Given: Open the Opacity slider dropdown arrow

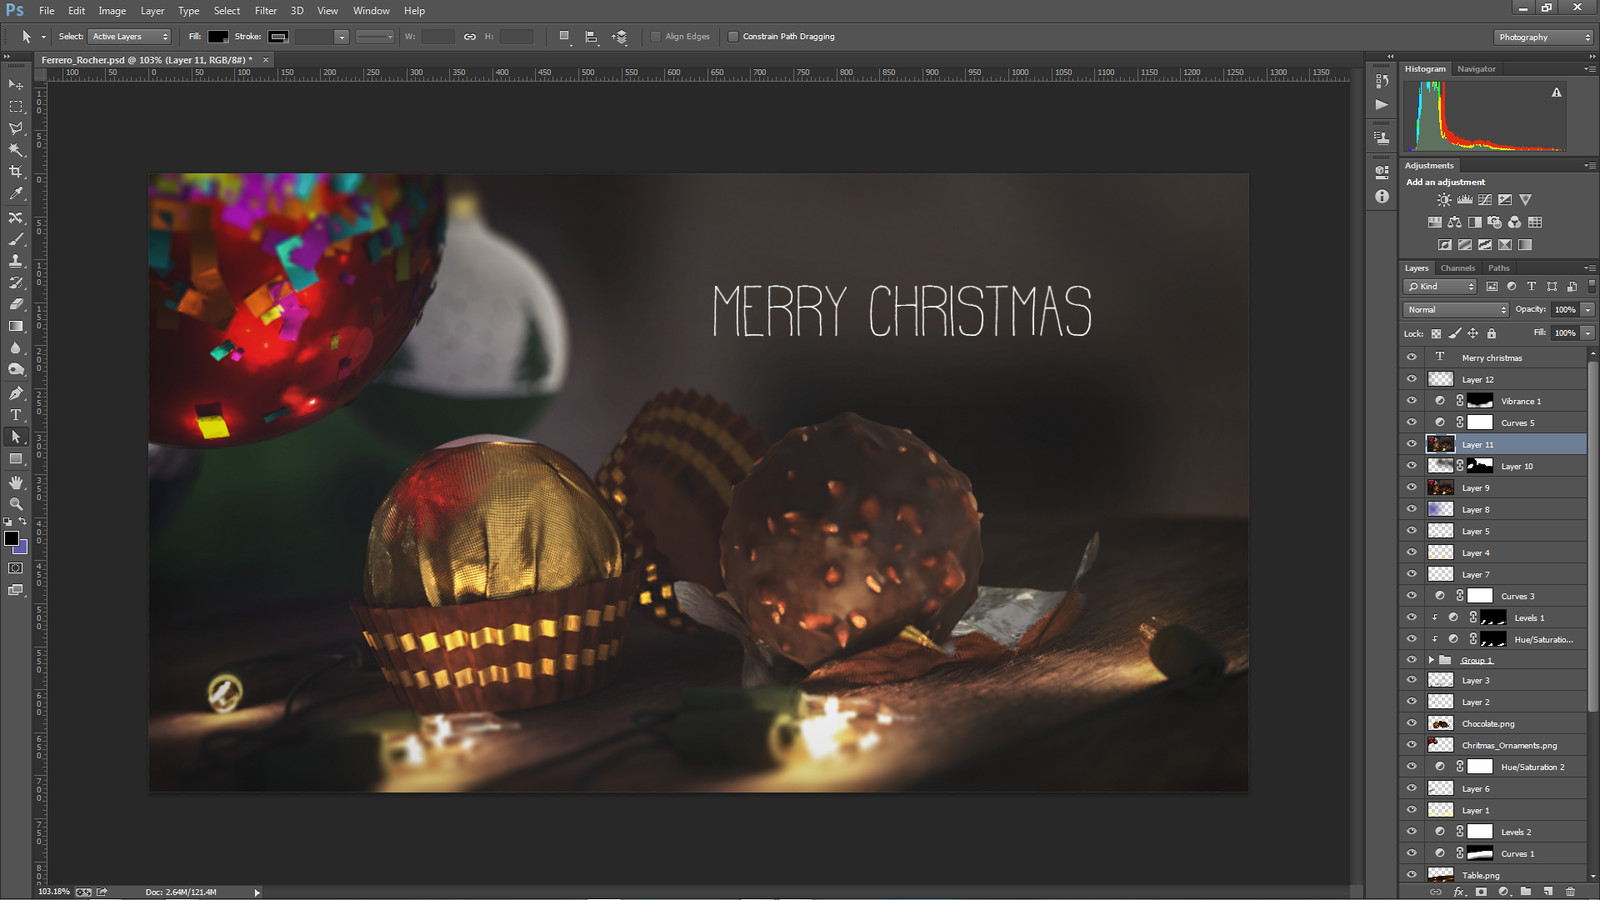Looking at the screenshot, I should [1587, 310].
